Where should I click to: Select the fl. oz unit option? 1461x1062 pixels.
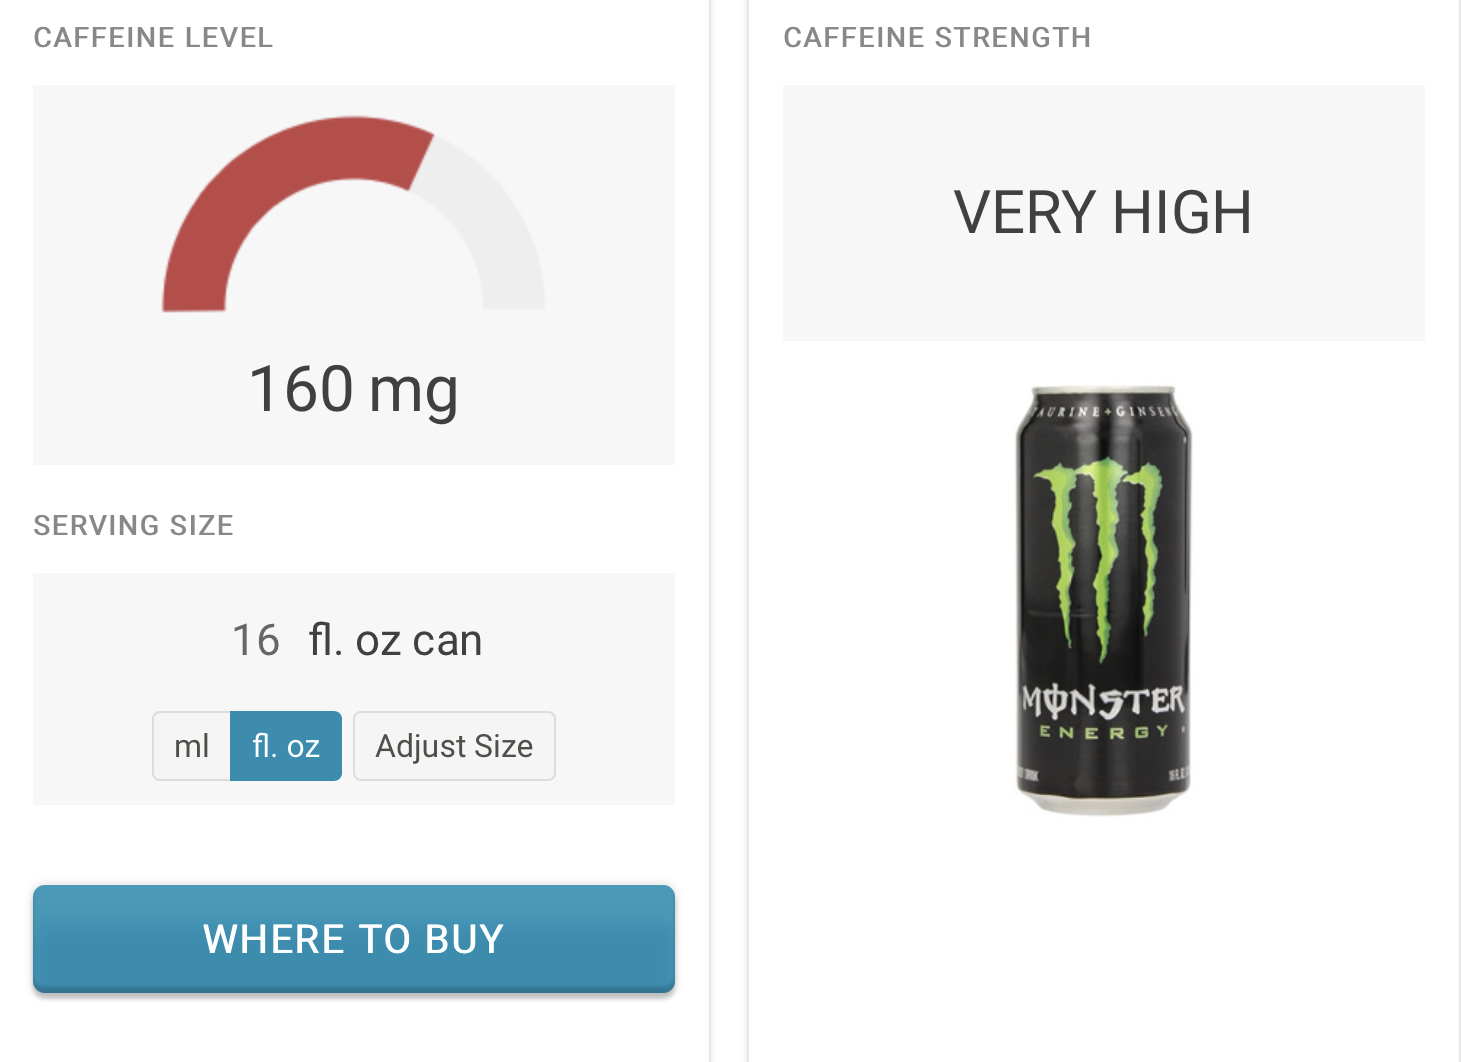[286, 746]
